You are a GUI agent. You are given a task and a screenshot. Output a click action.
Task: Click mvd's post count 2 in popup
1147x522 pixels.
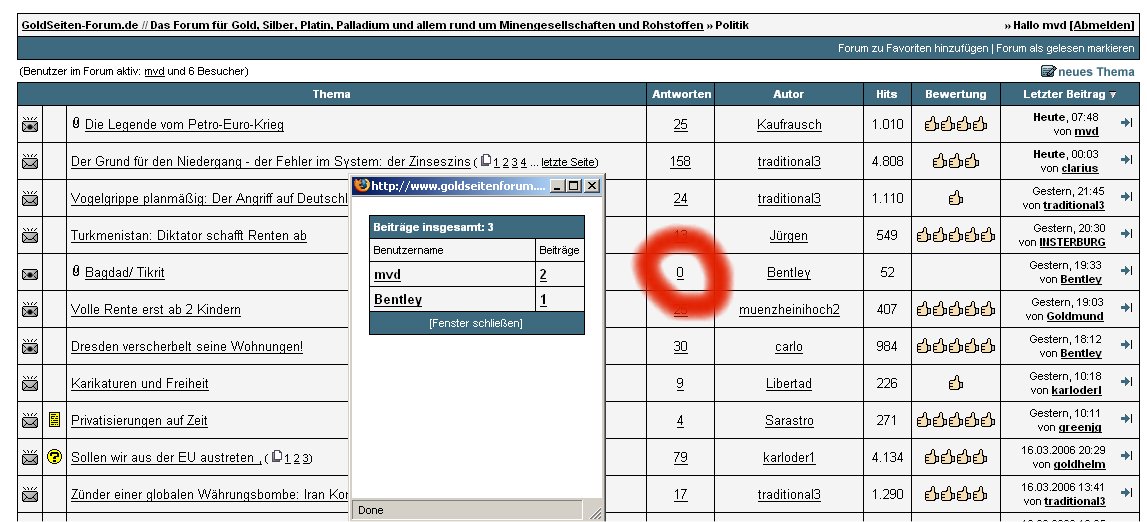[x=544, y=275]
